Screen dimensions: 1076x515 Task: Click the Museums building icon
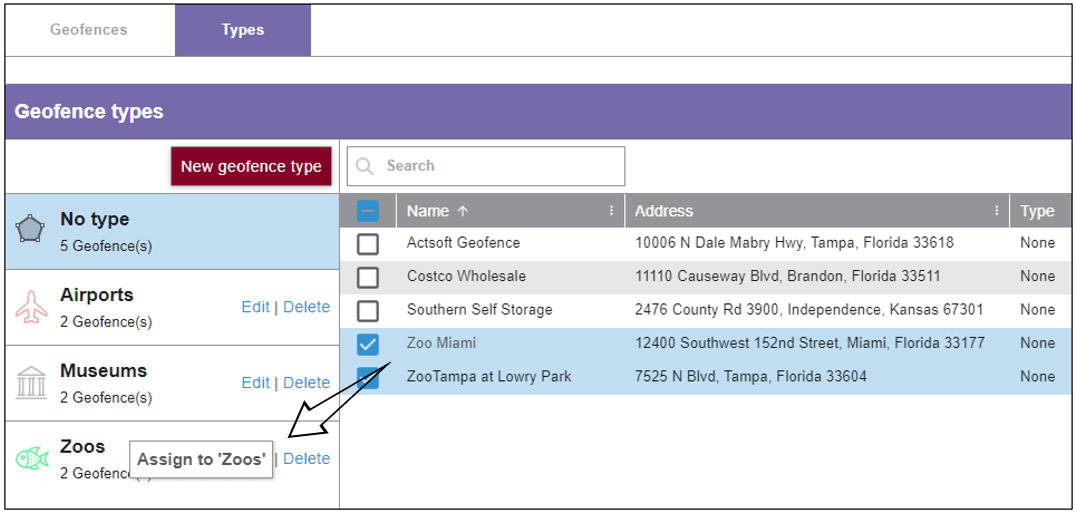[31, 383]
